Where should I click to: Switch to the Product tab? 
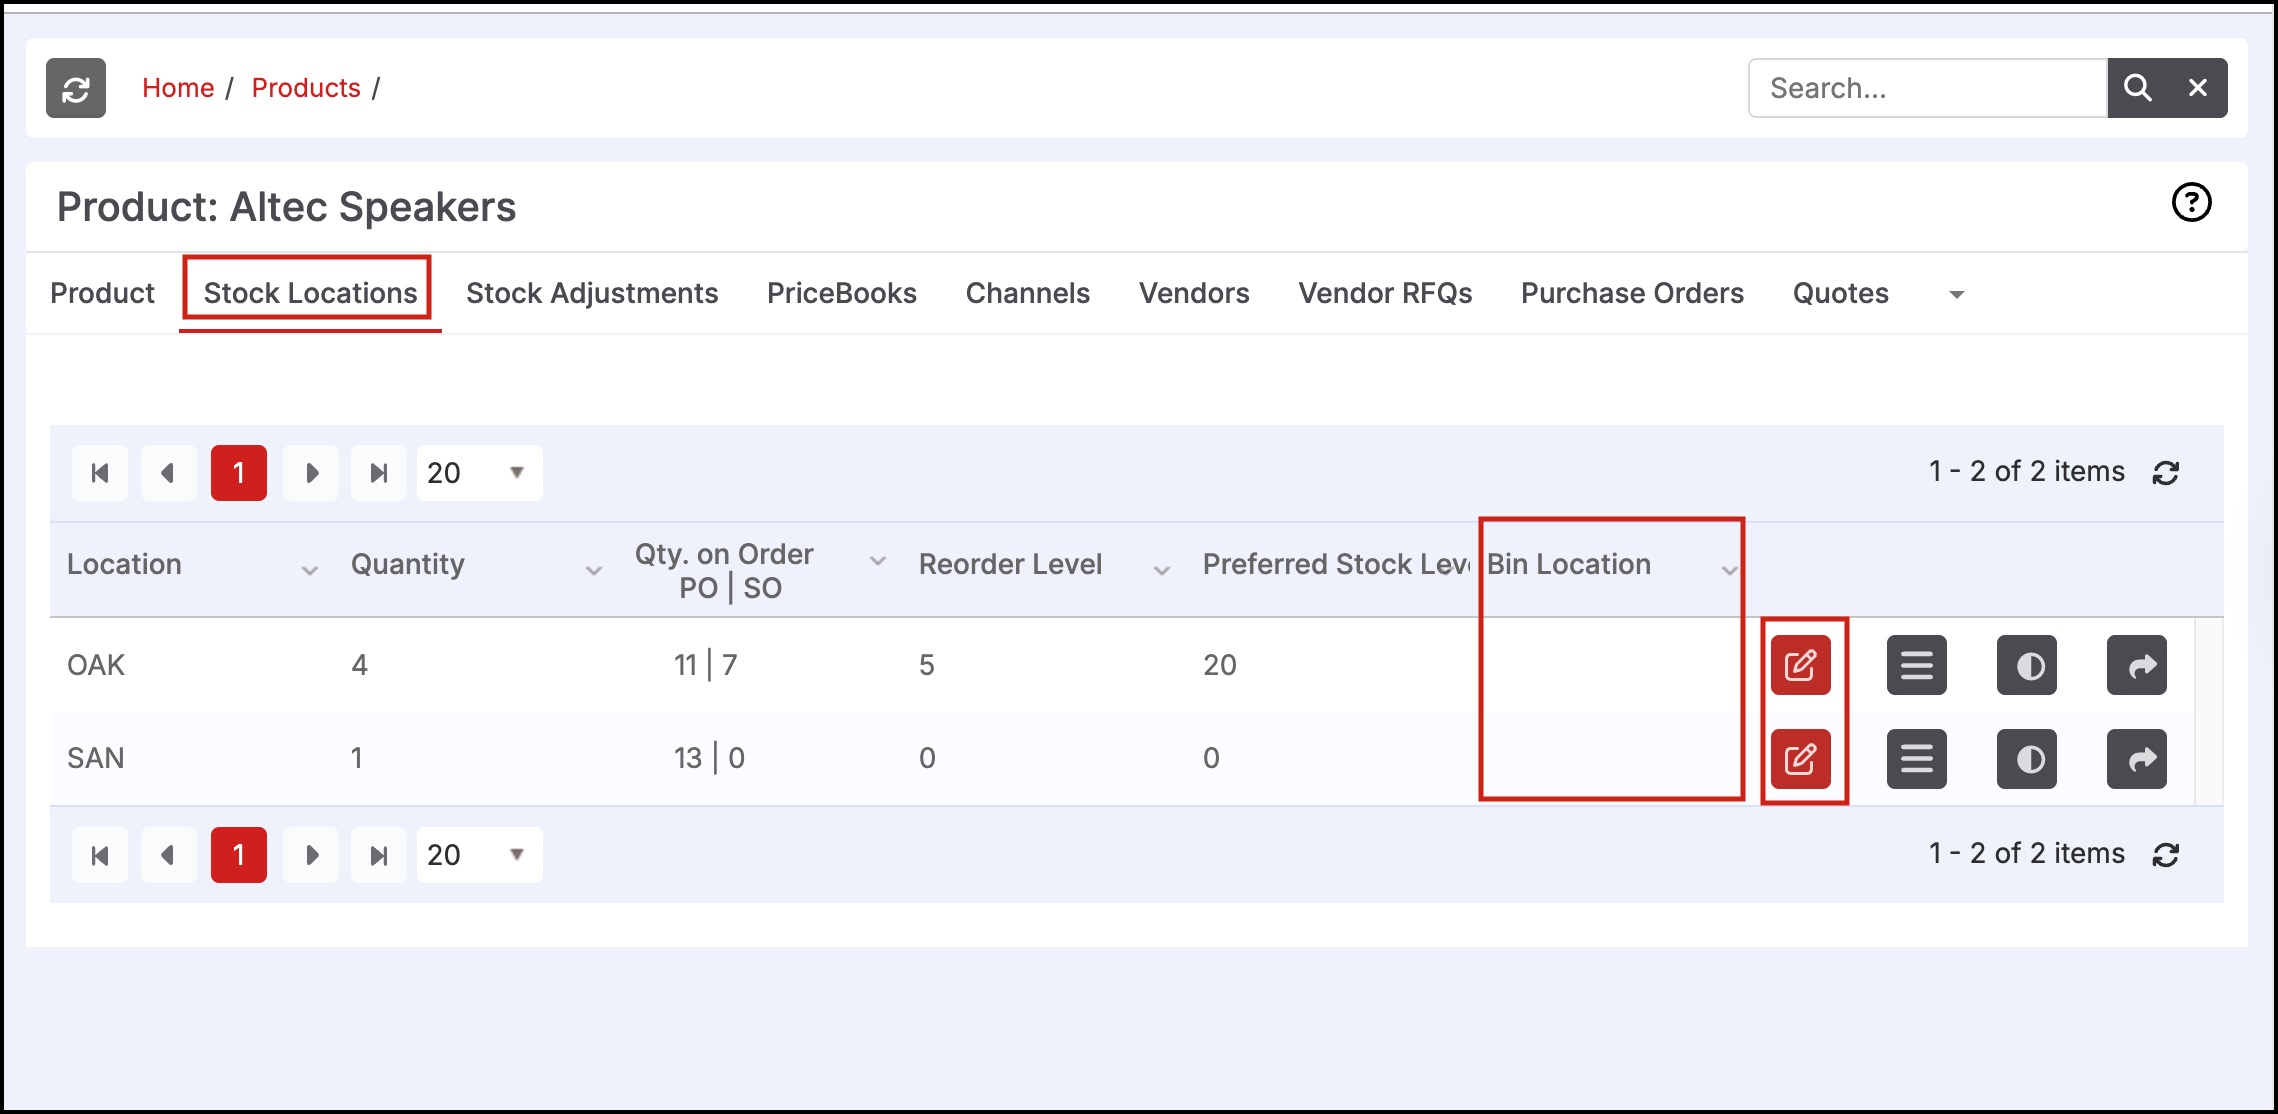tap(103, 293)
